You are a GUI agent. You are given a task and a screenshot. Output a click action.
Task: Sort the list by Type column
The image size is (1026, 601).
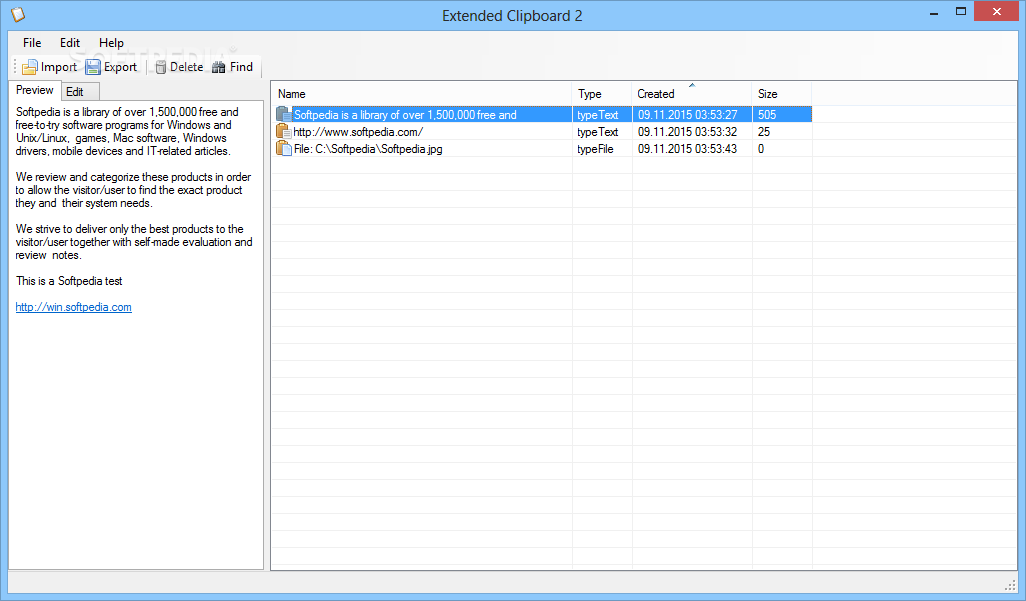pos(602,94)
